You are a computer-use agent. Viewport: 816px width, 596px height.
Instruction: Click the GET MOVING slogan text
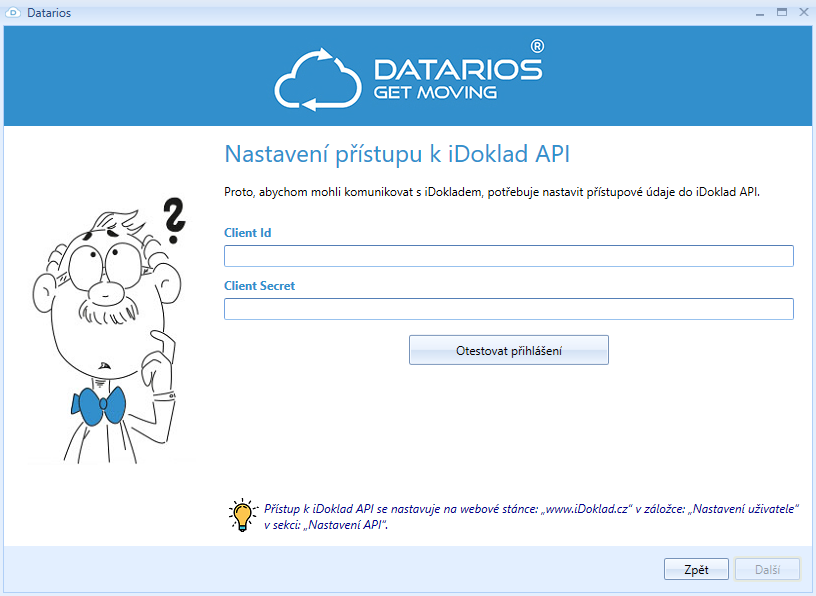435,93
